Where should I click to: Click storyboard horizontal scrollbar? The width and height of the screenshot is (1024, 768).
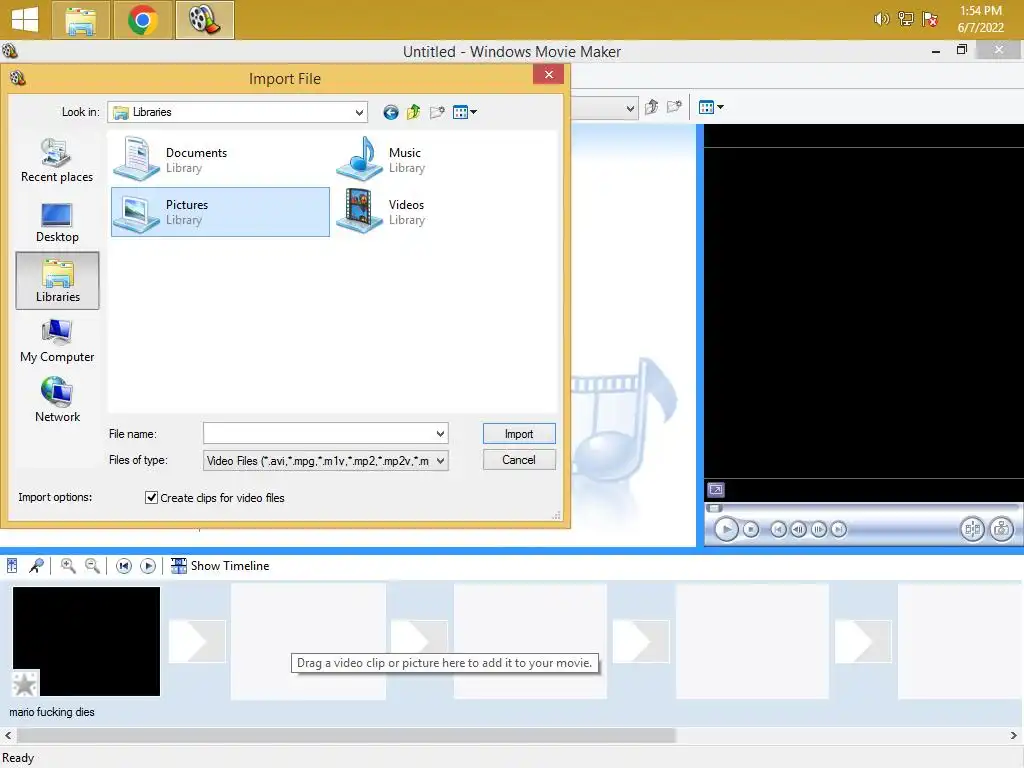(x=345, y=735)
